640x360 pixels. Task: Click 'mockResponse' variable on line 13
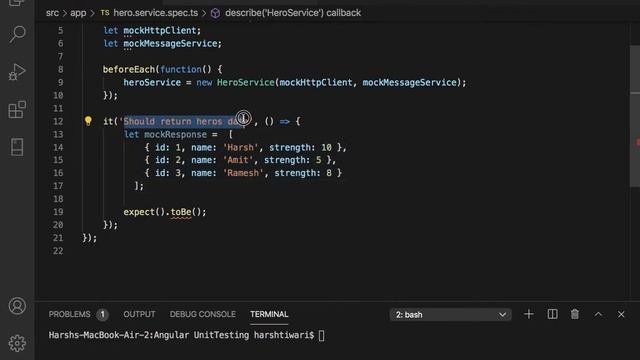176,134
